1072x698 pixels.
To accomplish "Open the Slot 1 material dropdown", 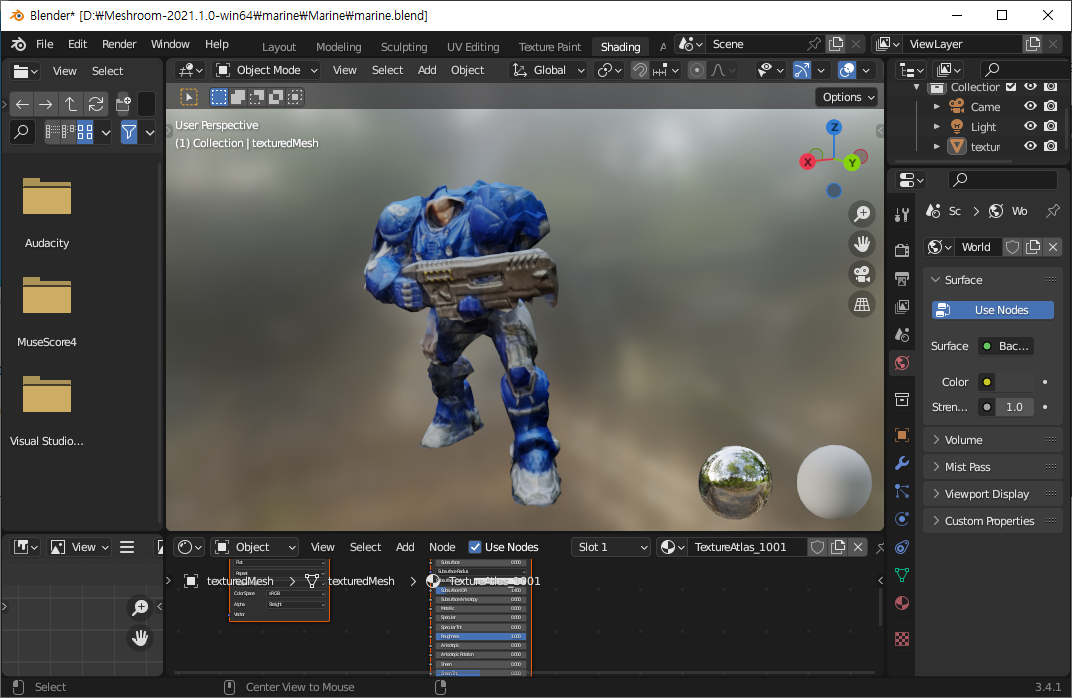I will [611, 547].
